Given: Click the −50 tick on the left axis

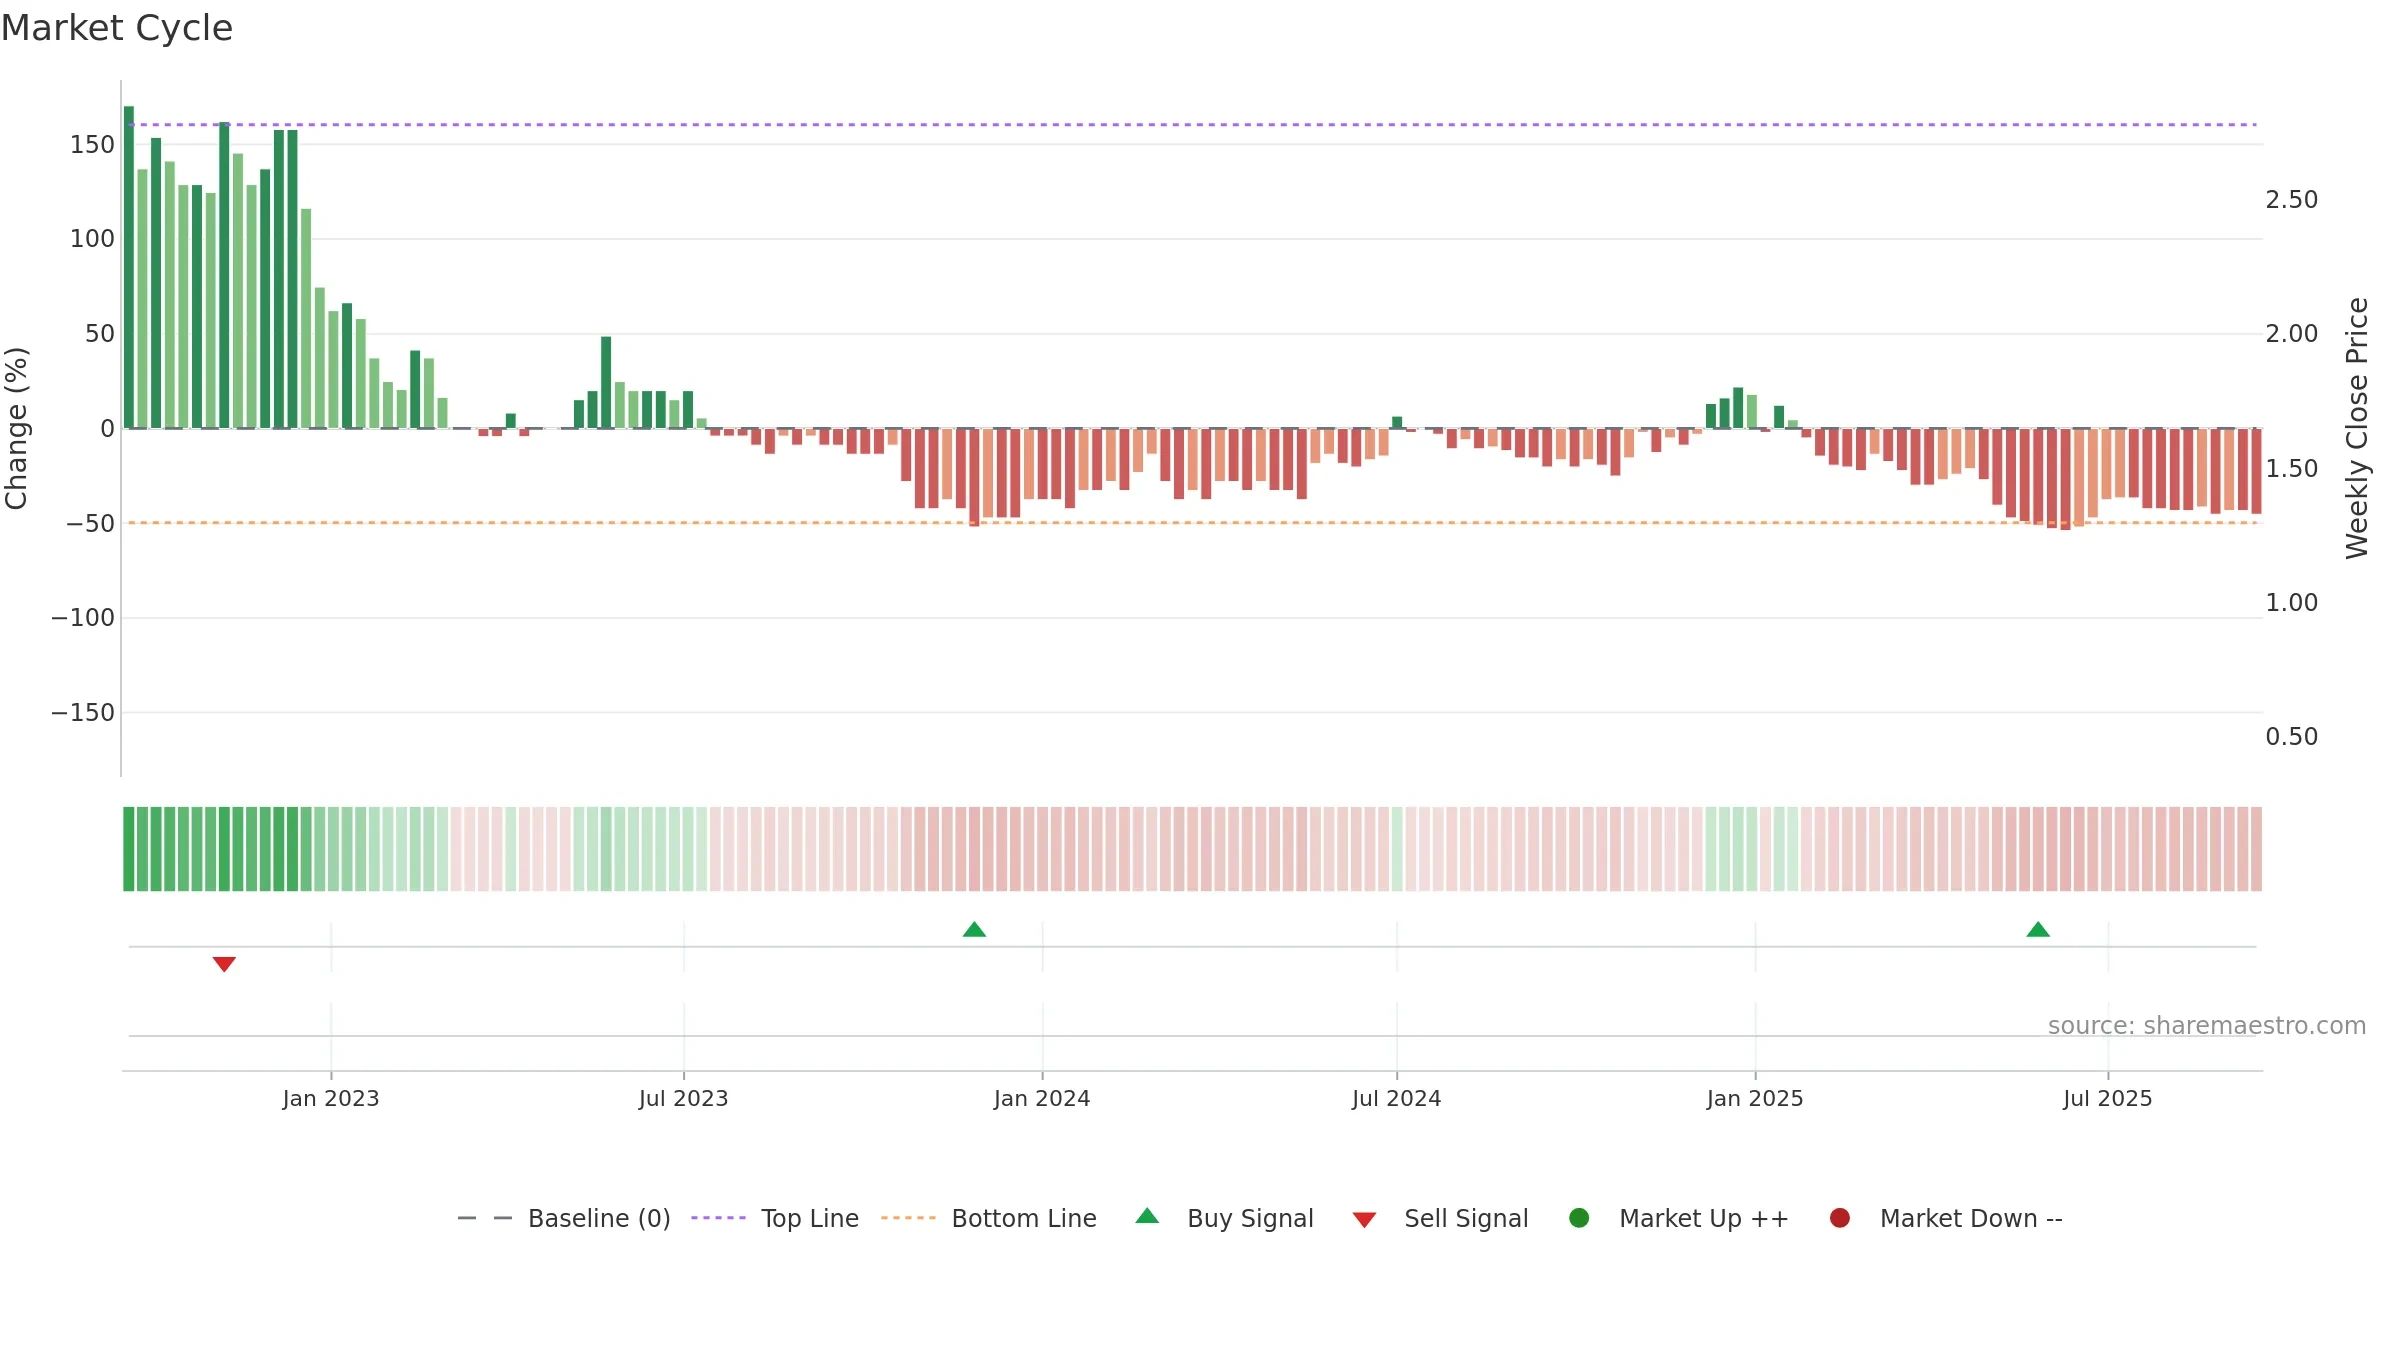Looking at the screenshot, I should pyautogui.click(x=90, y=524).
